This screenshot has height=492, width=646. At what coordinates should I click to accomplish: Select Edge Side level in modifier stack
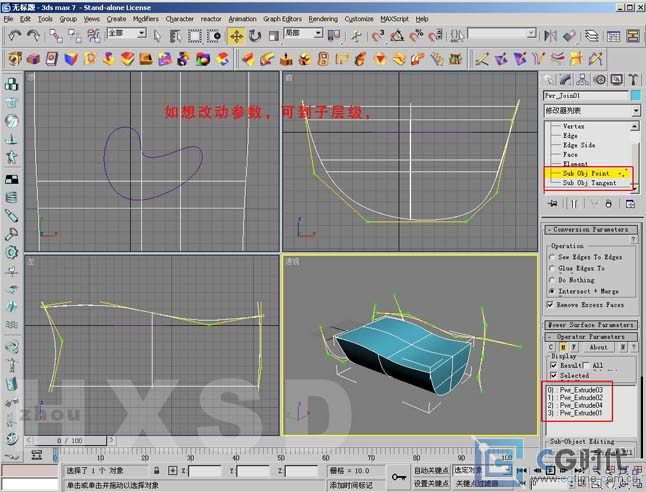pyautogui.click(x=579, y=145)
